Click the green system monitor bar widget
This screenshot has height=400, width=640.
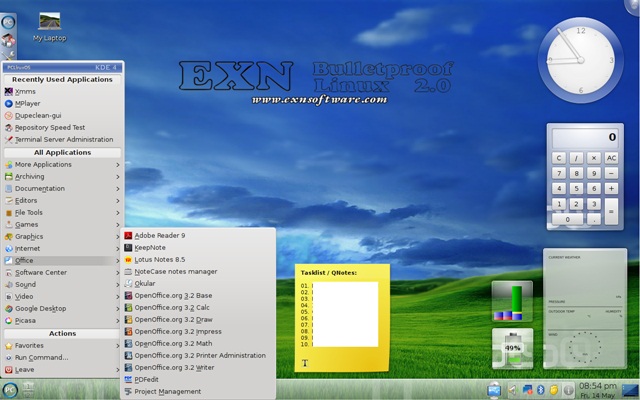point(512,301)
